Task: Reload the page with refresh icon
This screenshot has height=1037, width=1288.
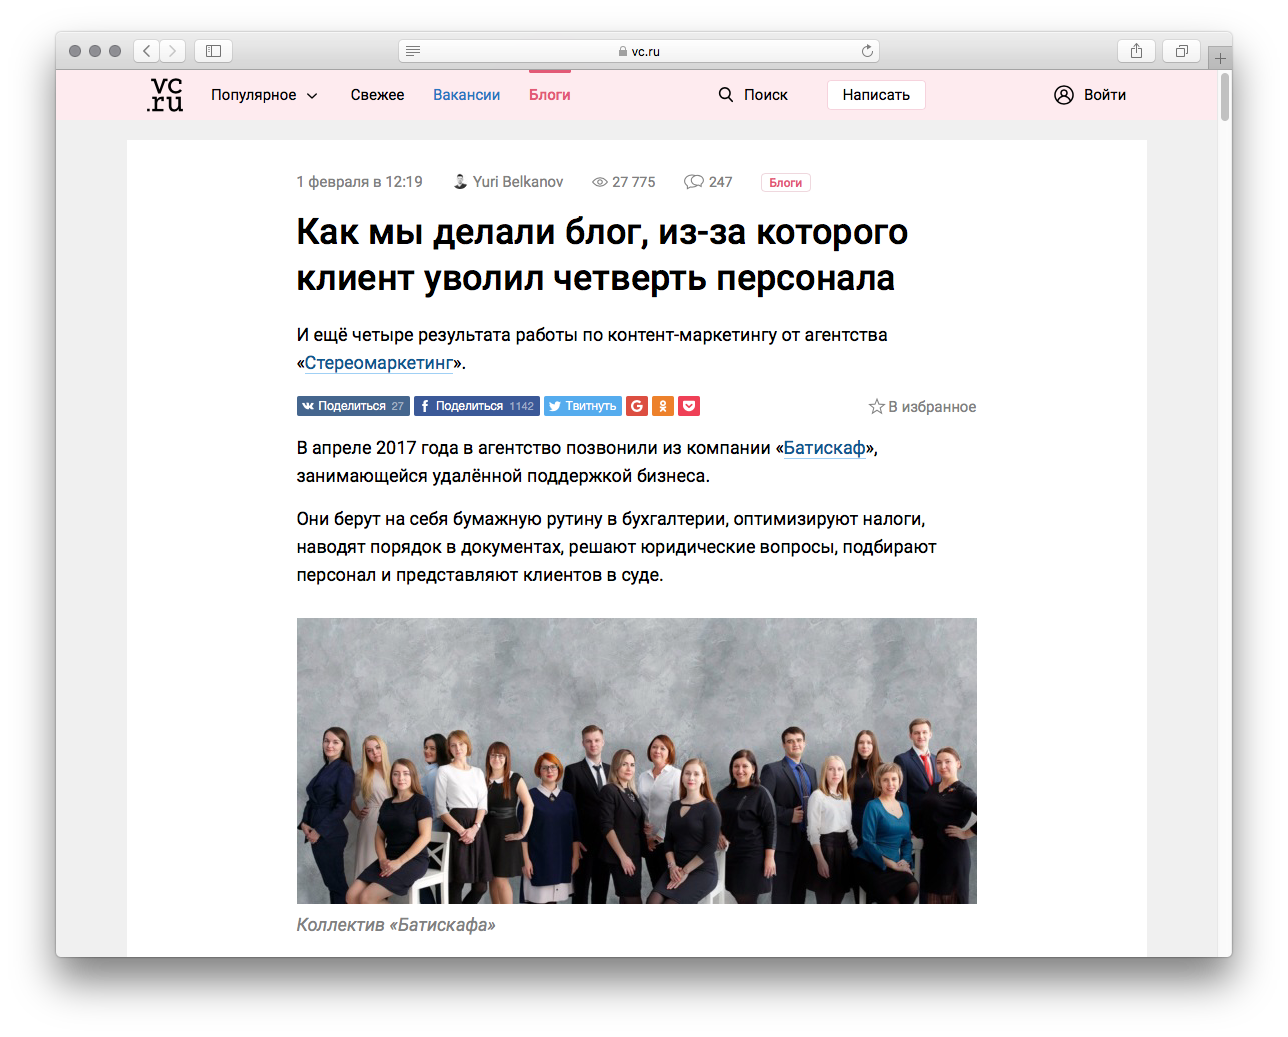Action: click(867, 51)
